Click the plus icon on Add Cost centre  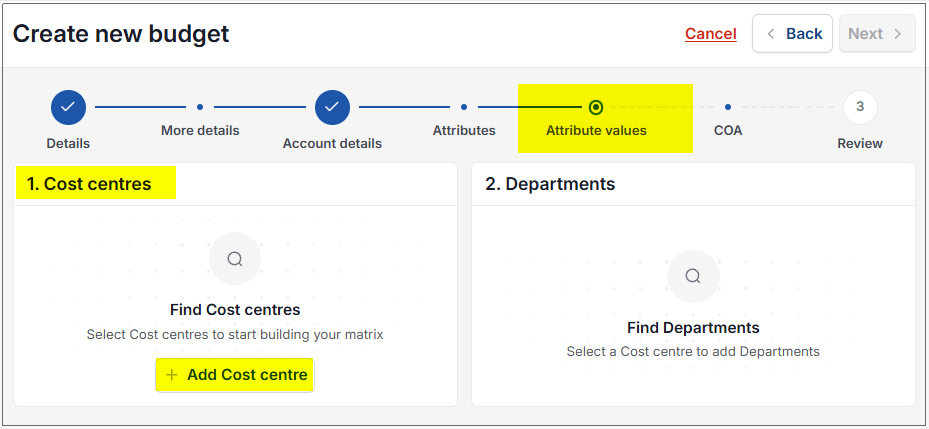(172, 375)
